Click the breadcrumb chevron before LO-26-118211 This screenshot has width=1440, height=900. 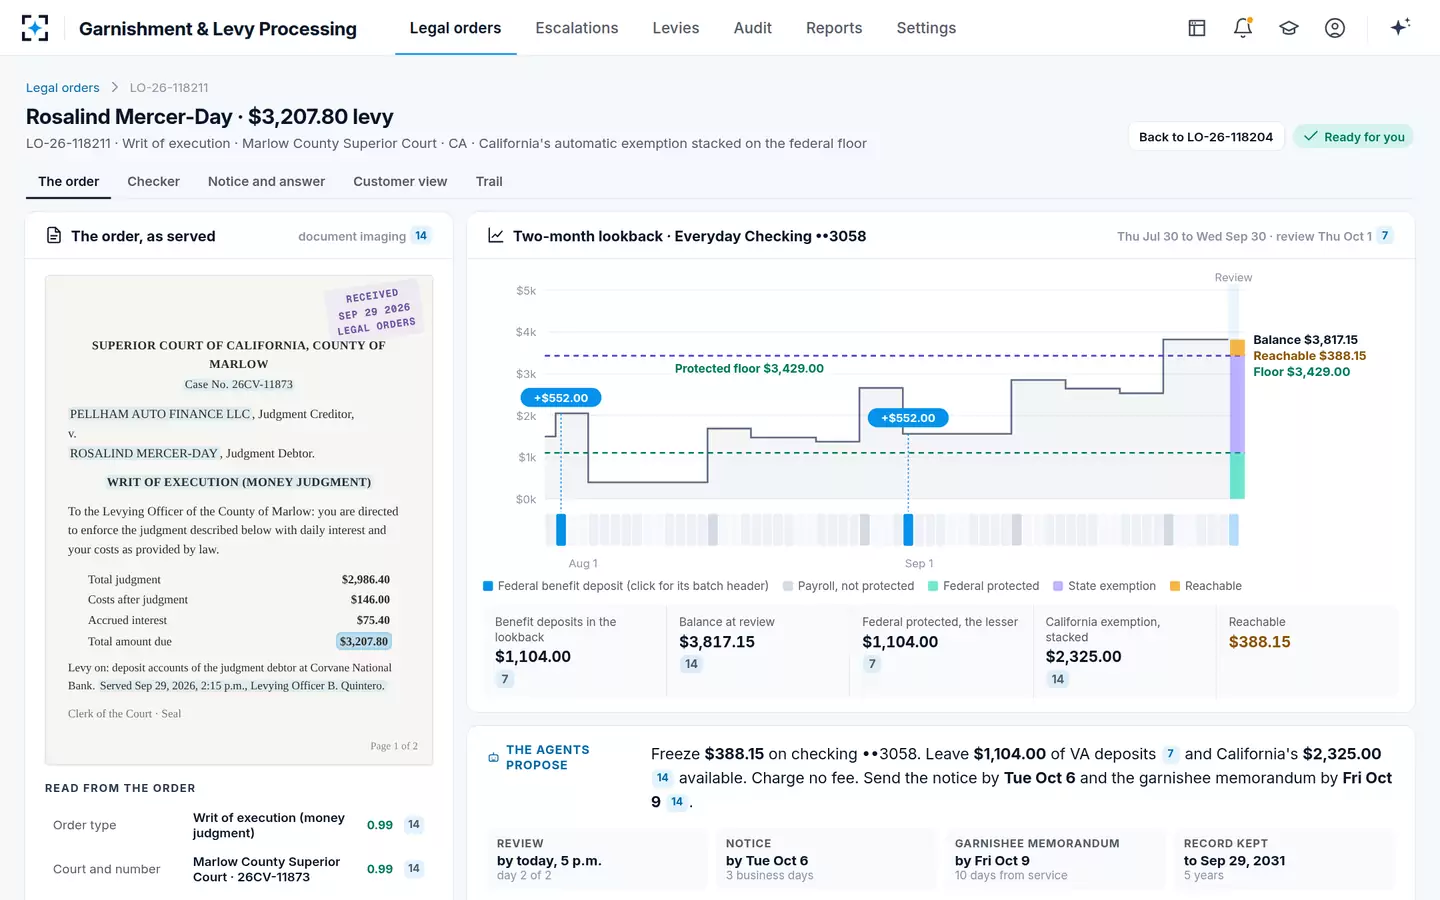click(115, 88)
